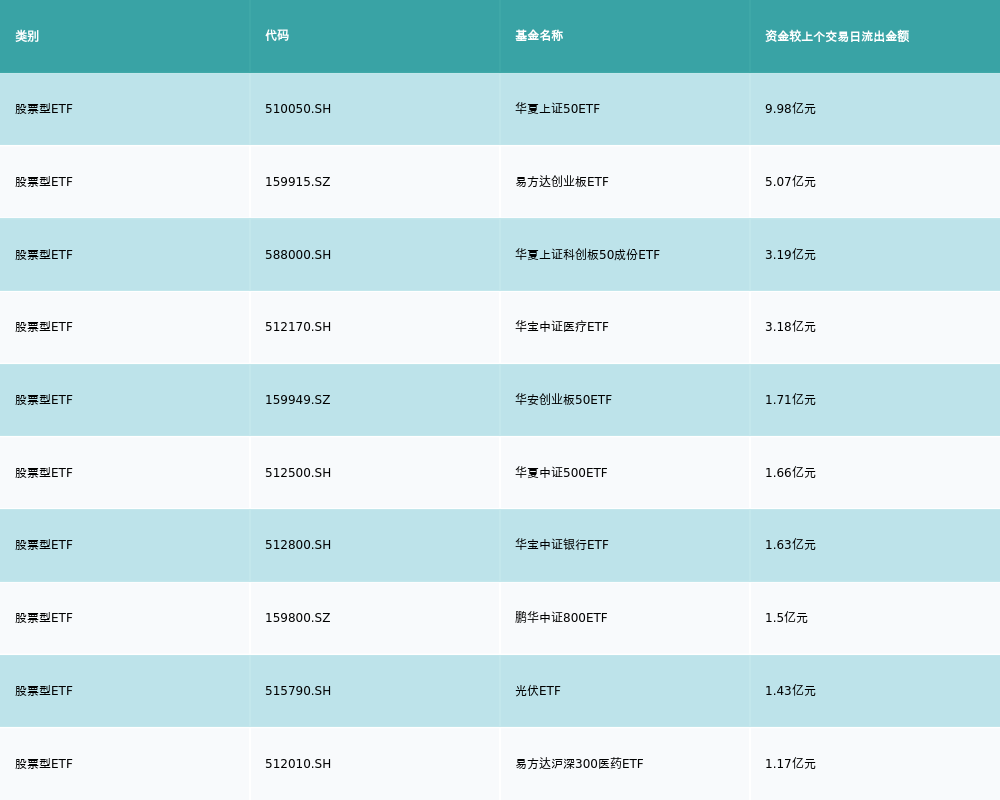Select code cell 510050.SH
The height and width of the screenshot is (800, 1000).
pyautogui.click(x=298, y=109)
